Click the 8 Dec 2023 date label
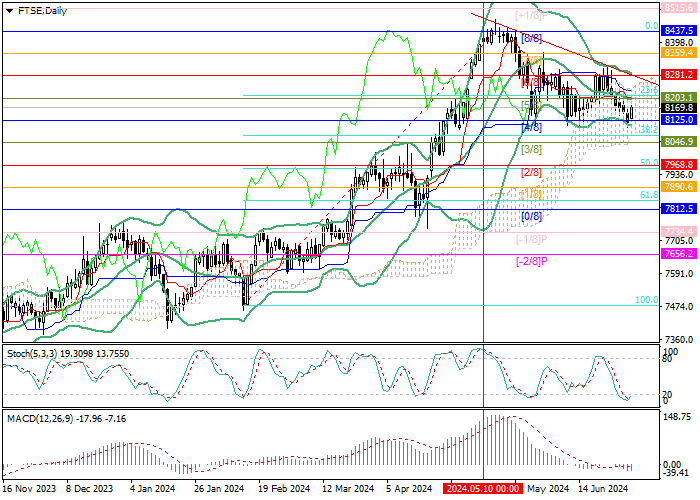The image size is (700, 500). point(89,489)
